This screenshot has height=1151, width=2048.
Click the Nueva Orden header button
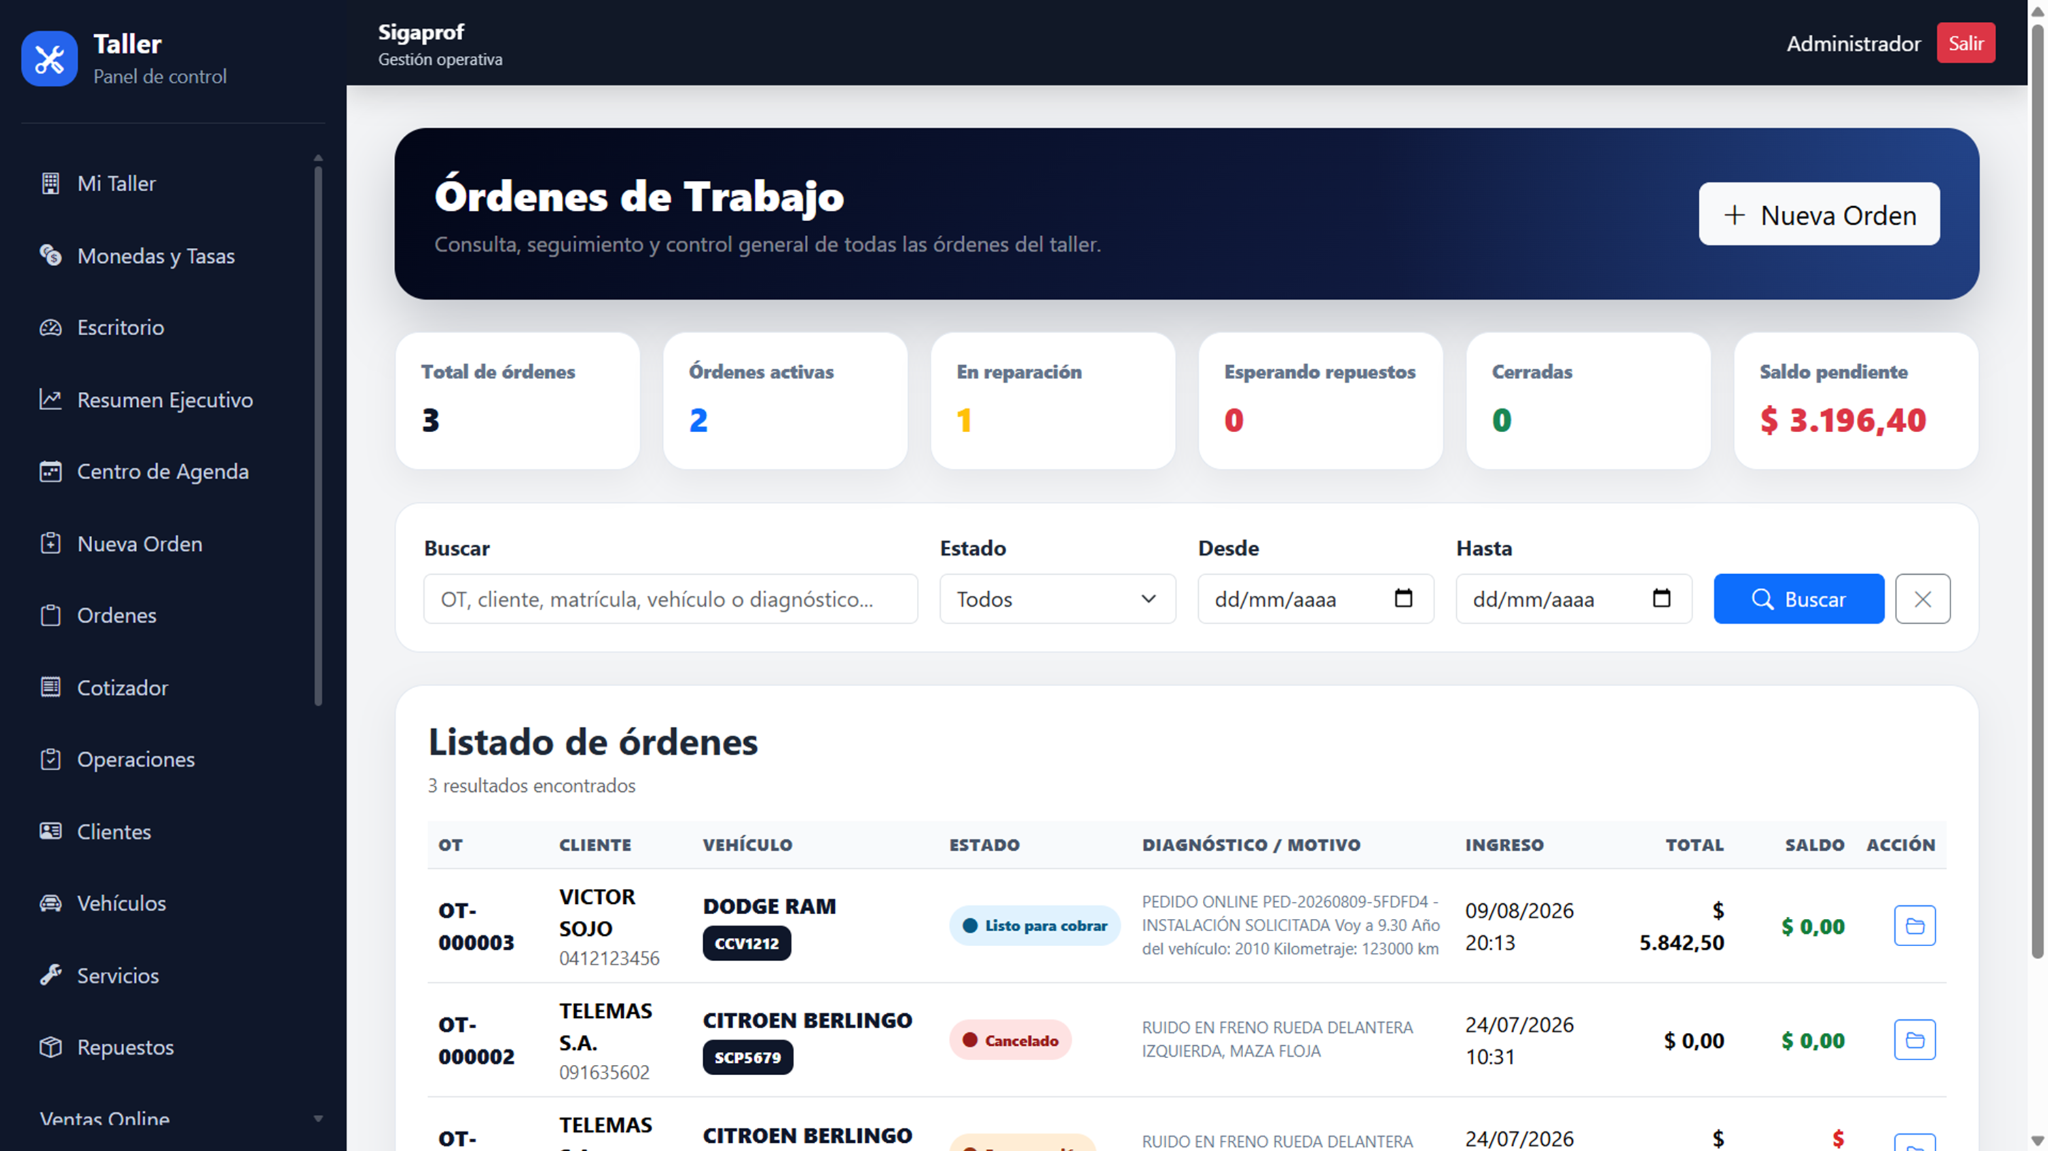(x=1819, y=214)
